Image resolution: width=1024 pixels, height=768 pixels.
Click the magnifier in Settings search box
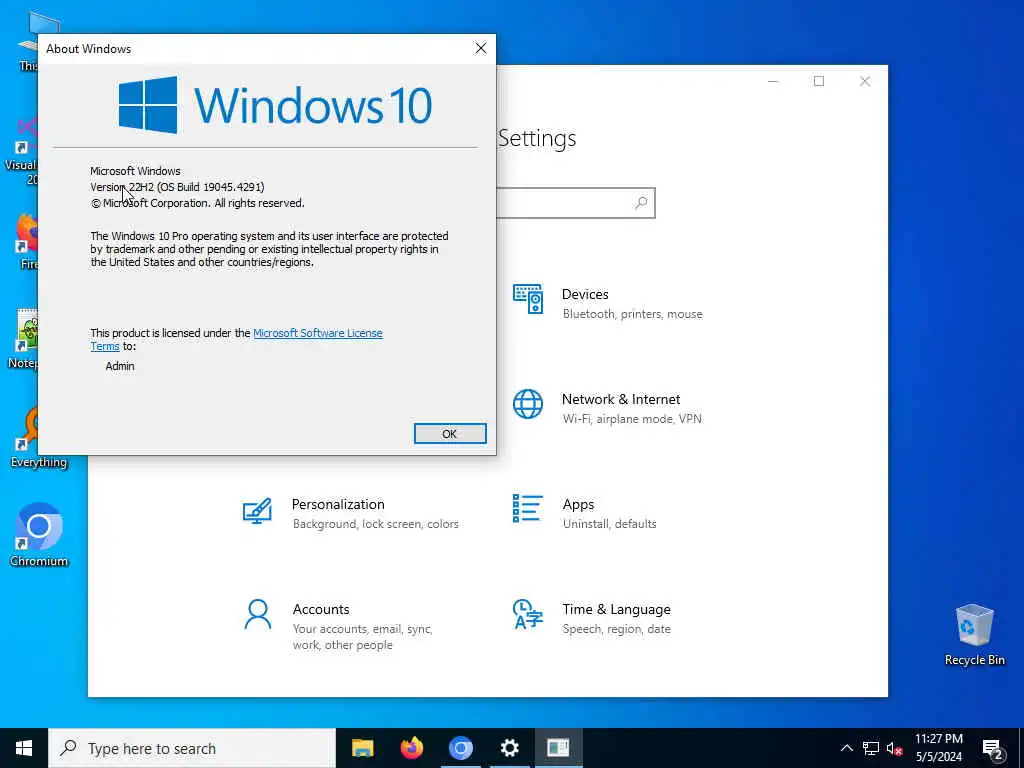pos(641,203)
